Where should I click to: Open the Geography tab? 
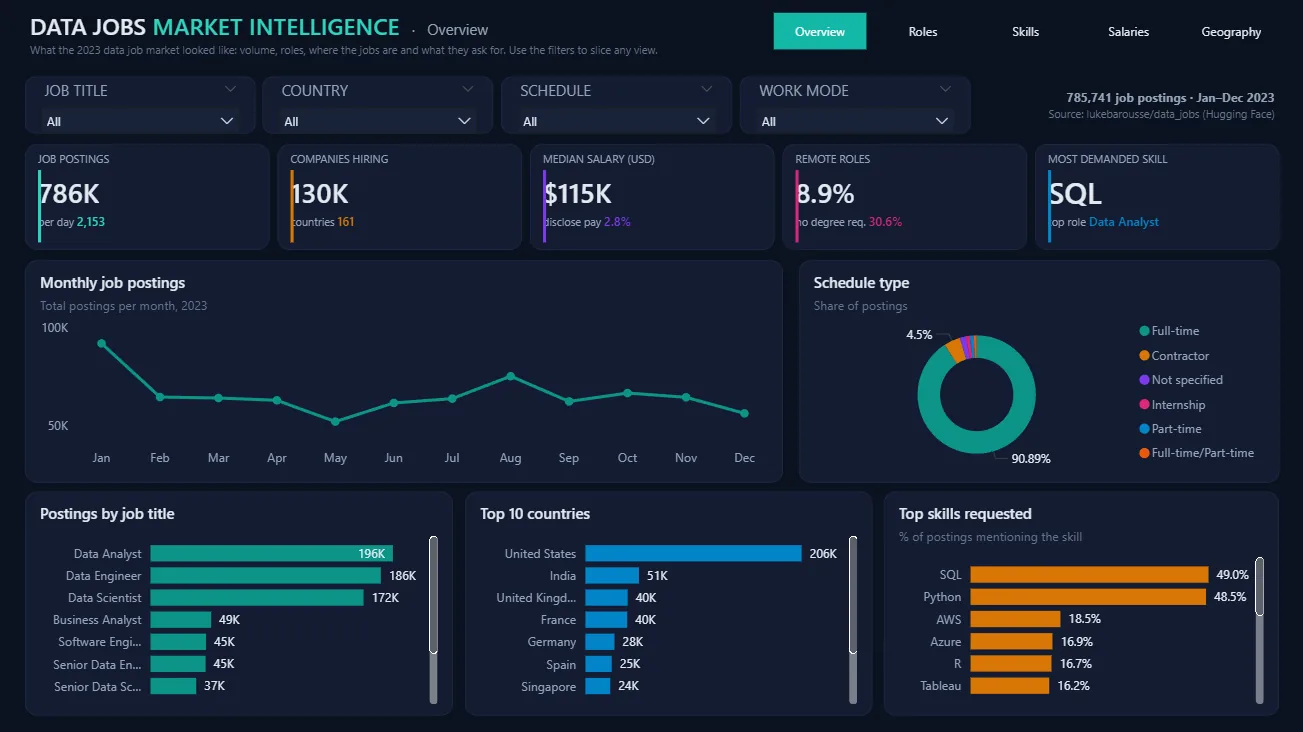[x=1231, y=32]
